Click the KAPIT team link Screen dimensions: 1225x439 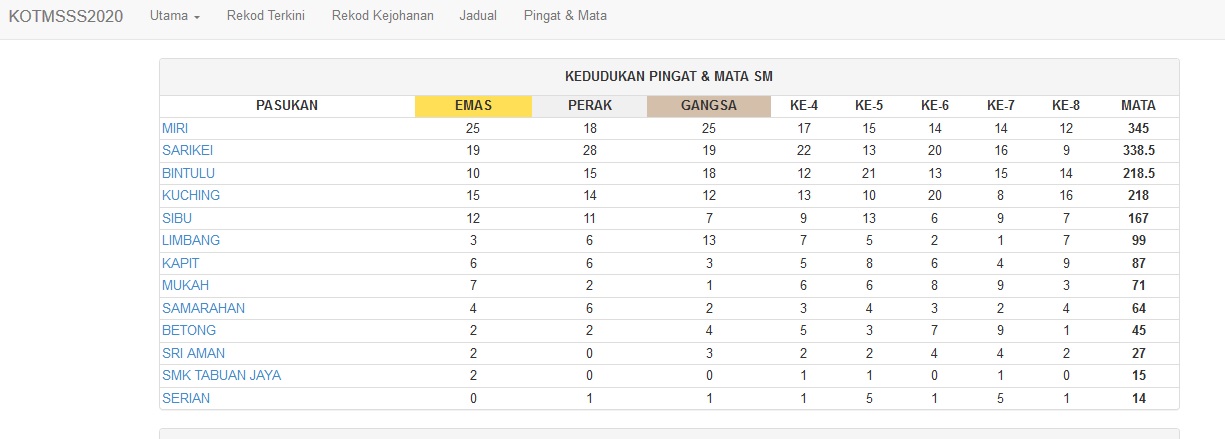click(x=181, y=263)
